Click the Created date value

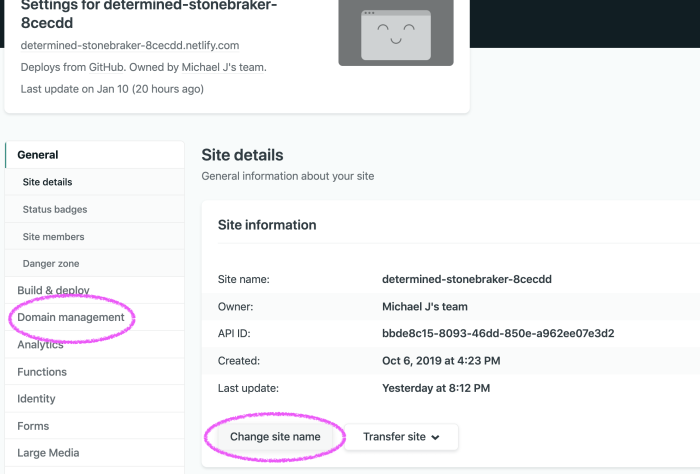click(441, 361)
